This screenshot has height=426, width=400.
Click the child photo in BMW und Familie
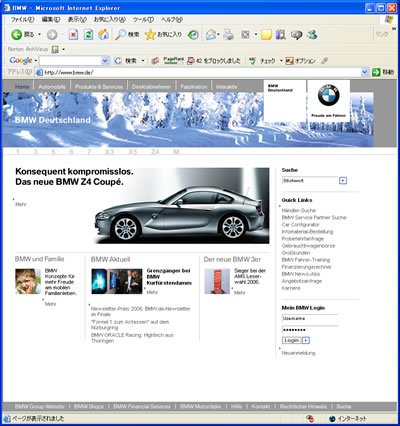click(28, 281)
